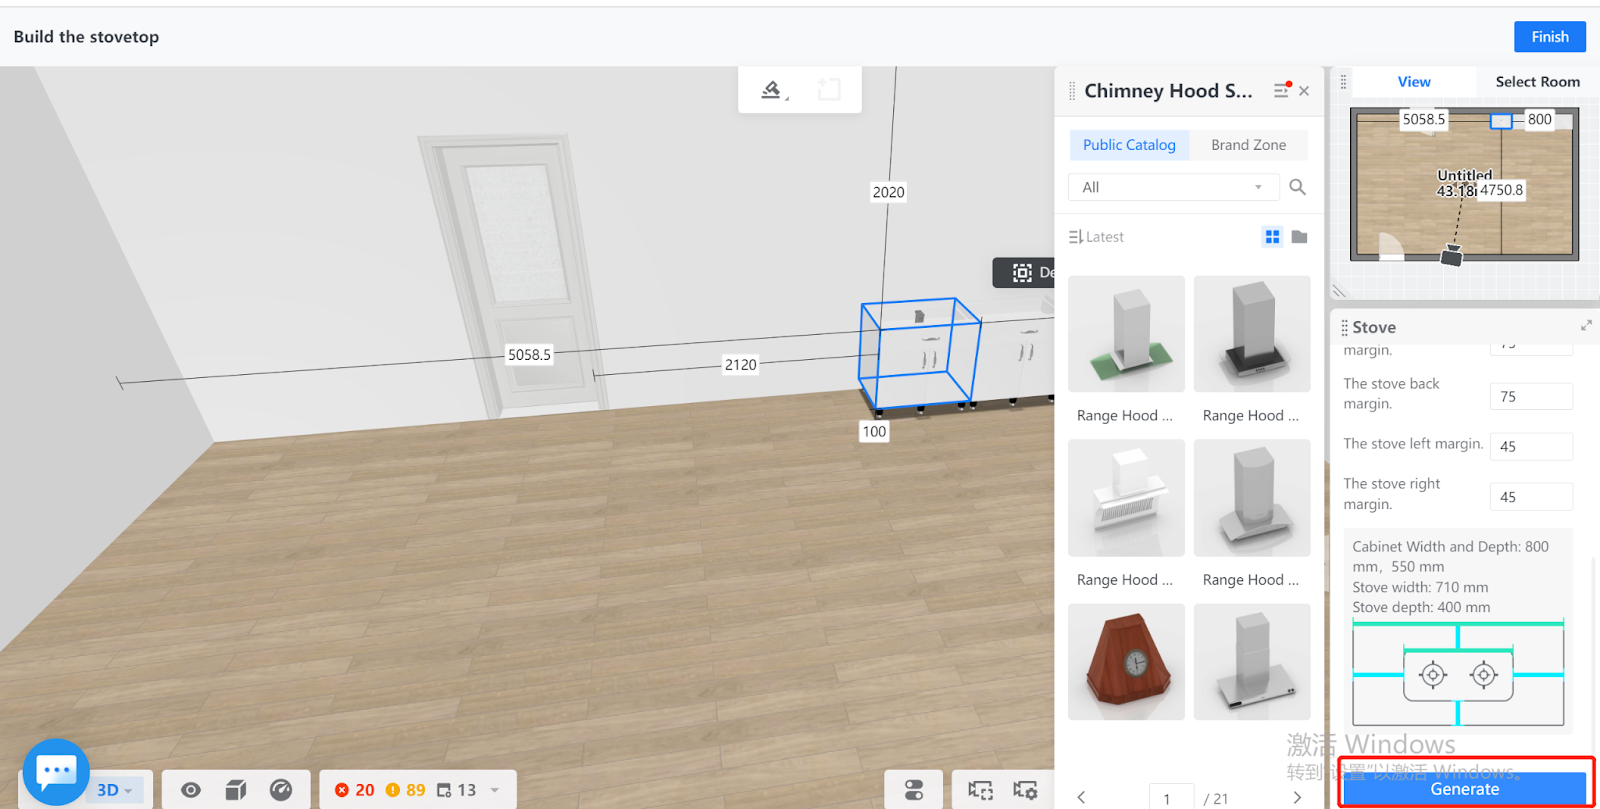Select the stamp tool in top toolbar
Image resolution: width=1600 pixels, height=809 pixels.
pyautogui.click(x=772, y=90)
